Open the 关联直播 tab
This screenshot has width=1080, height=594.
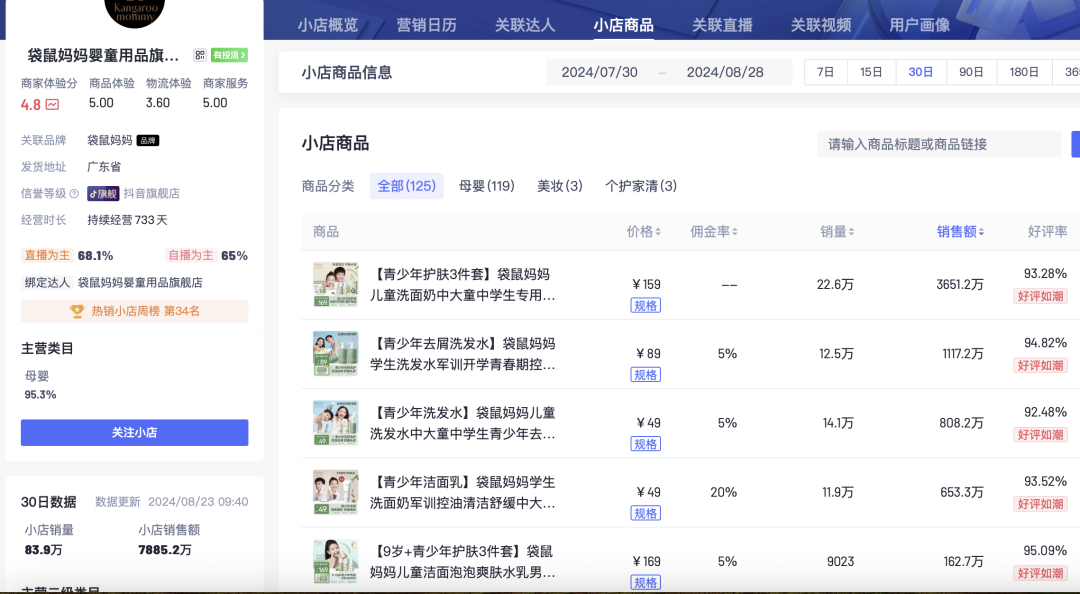pos(722,25)
